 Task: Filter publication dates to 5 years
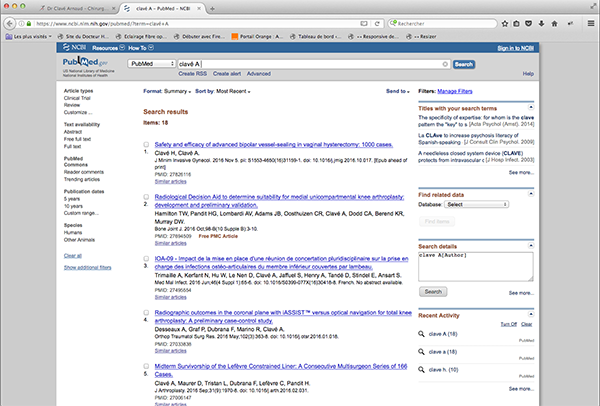72,199
